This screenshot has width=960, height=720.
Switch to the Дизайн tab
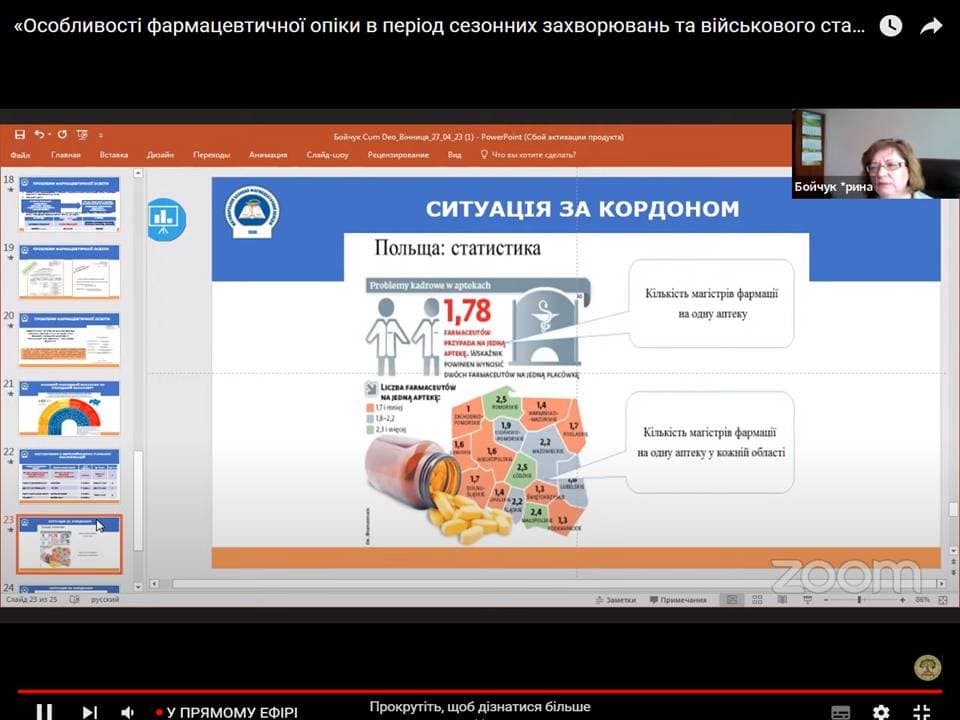point(160,155)
